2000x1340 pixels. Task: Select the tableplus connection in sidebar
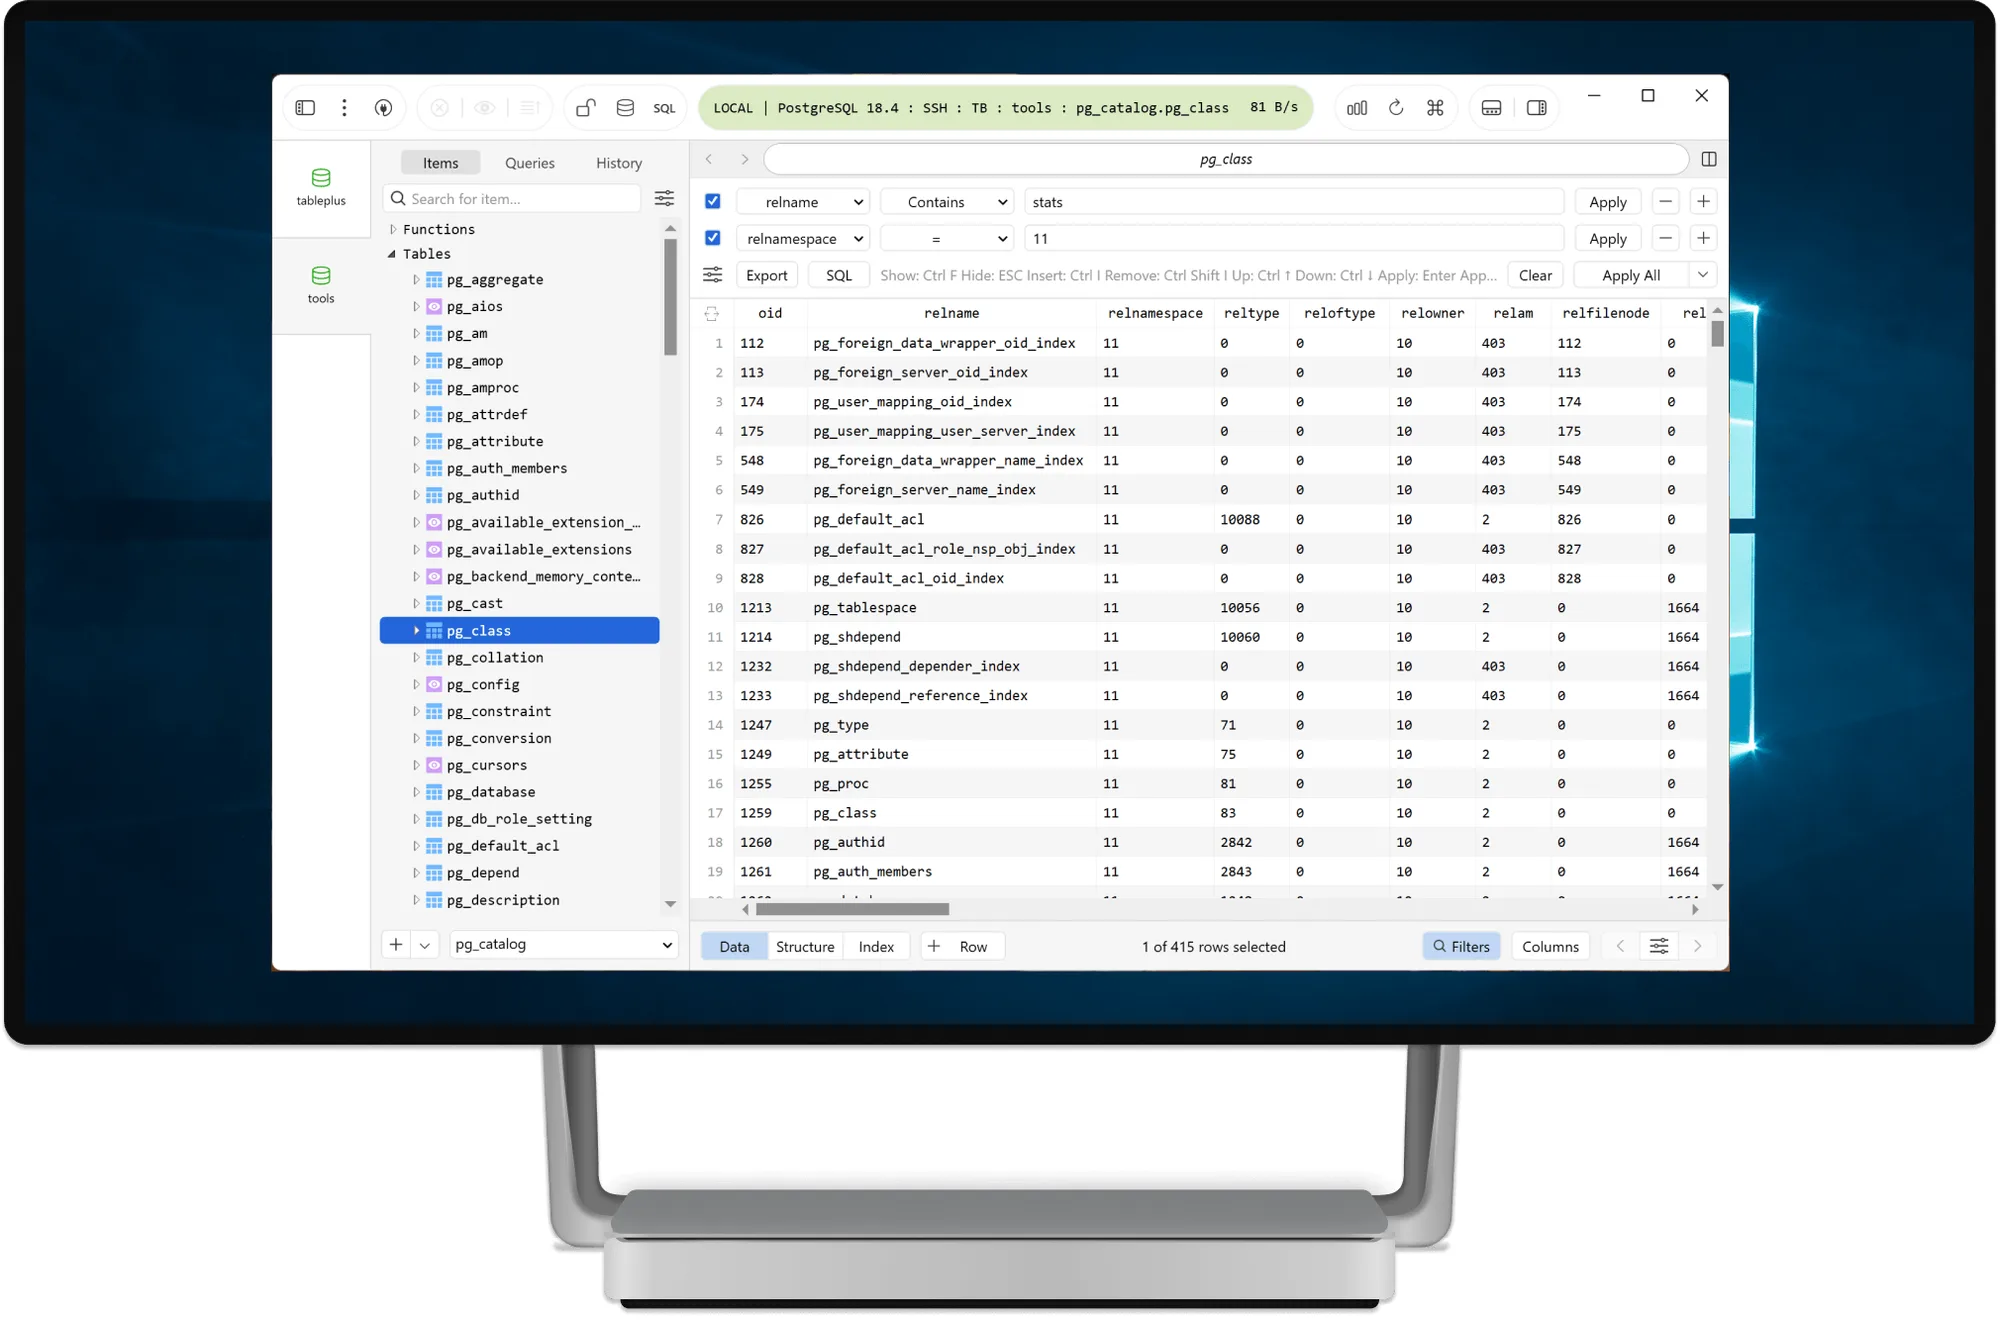[x=321, y=187]
